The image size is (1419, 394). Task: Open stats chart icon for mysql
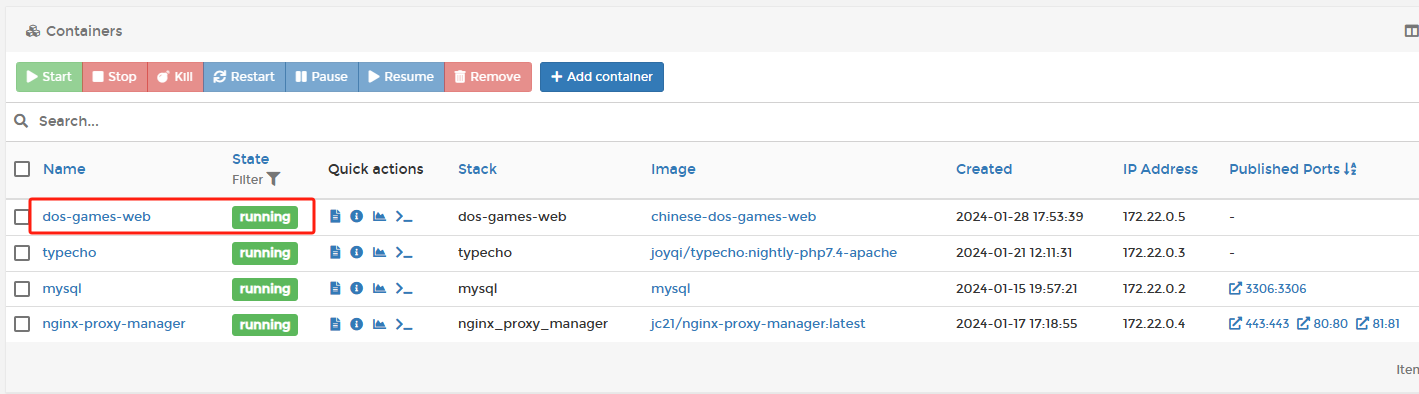click(380, 289)
